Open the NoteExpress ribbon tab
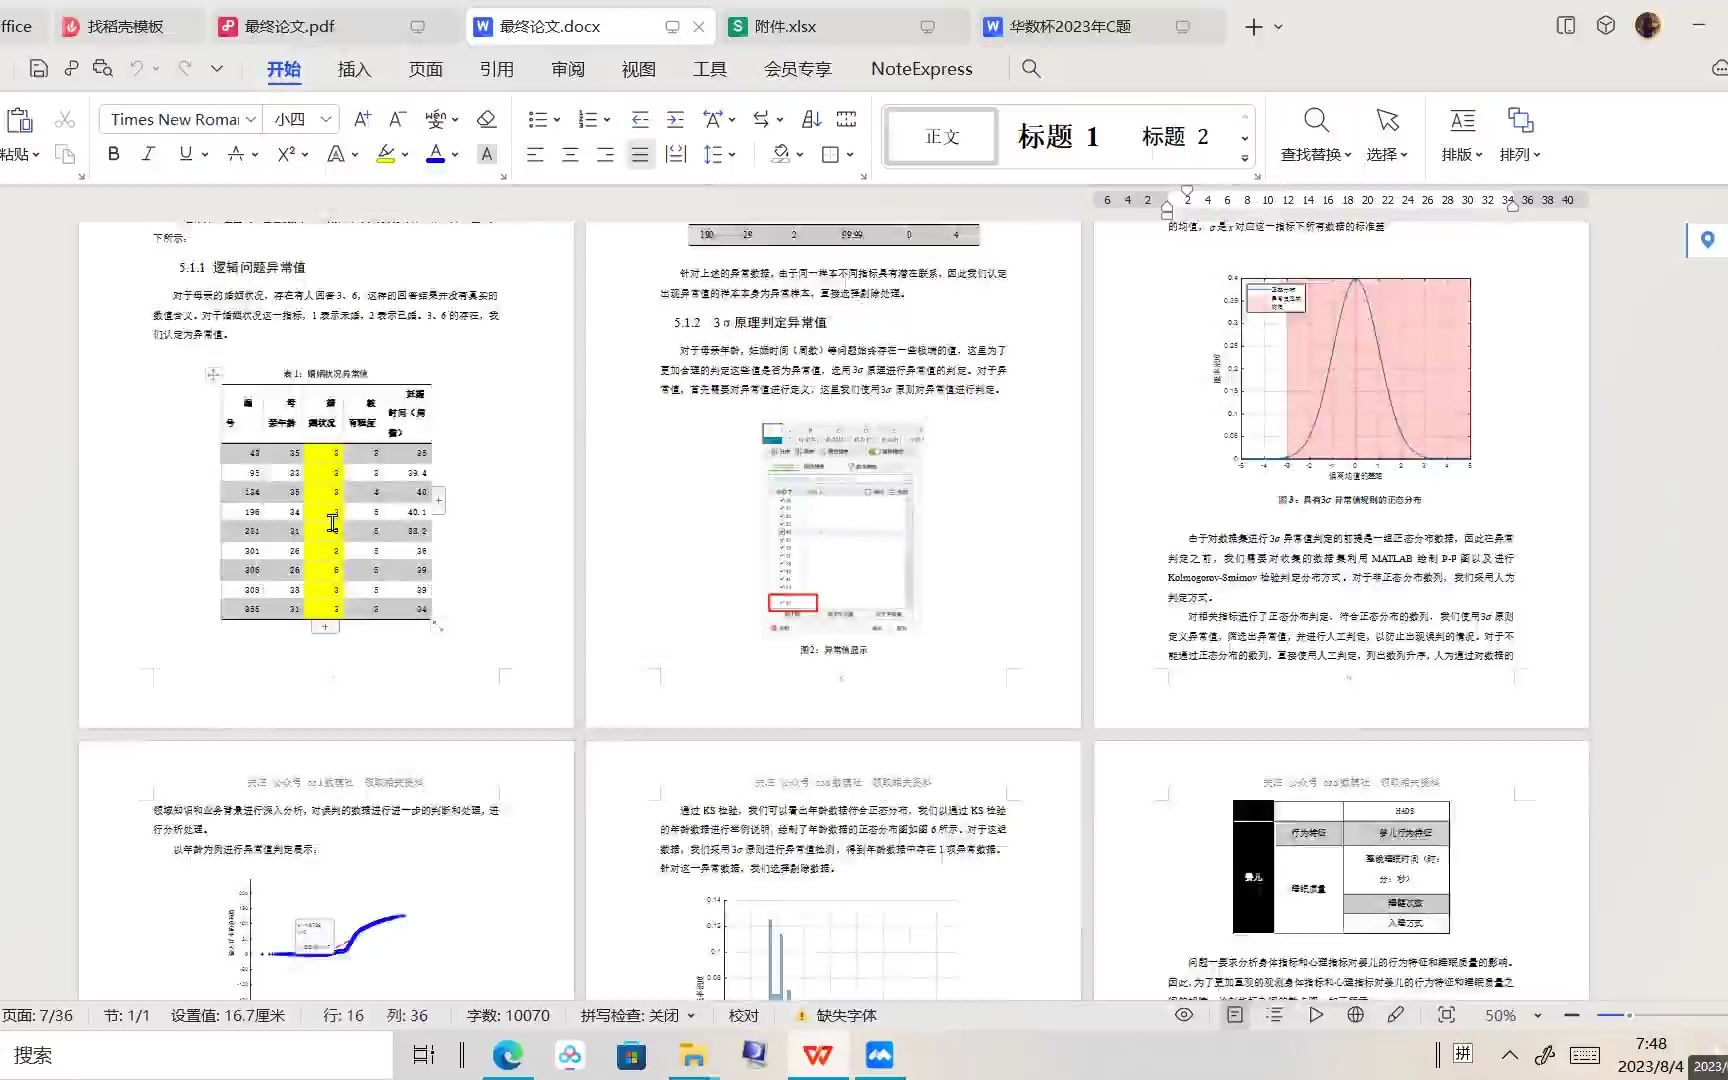 tap(921, 68)
